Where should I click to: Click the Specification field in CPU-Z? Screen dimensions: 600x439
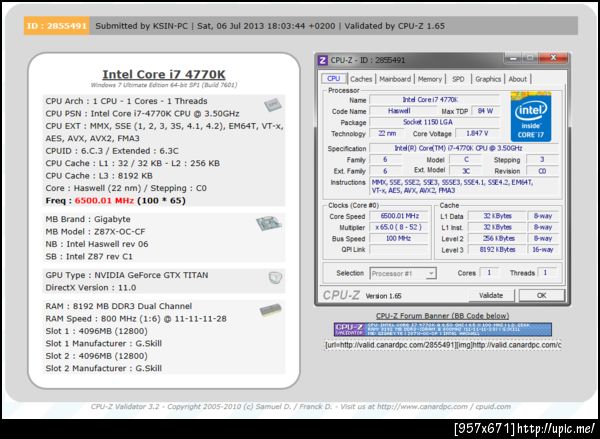click(x=464, y=148)
